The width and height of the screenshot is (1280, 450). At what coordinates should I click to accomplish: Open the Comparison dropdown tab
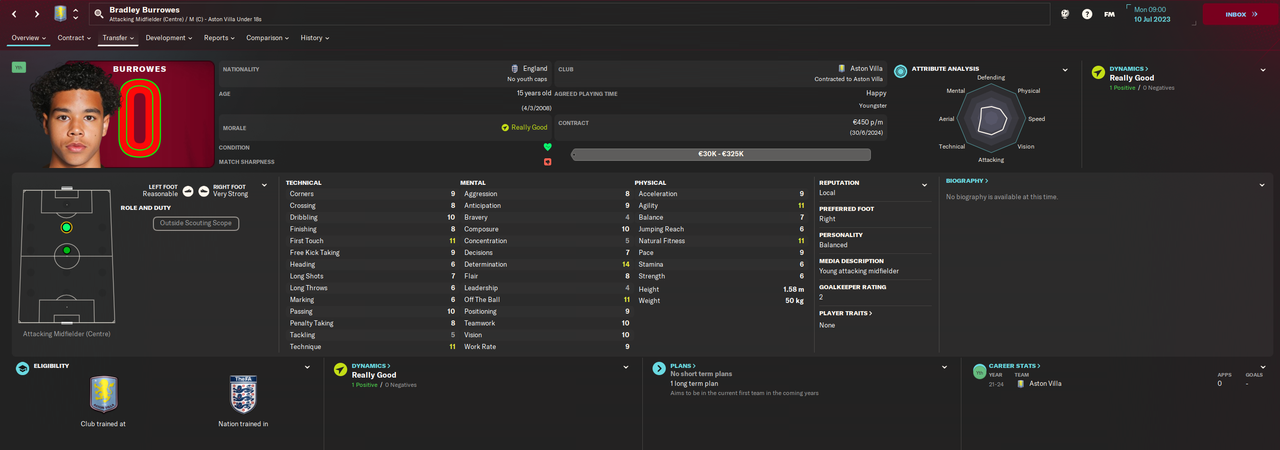(x=268, y=38)
